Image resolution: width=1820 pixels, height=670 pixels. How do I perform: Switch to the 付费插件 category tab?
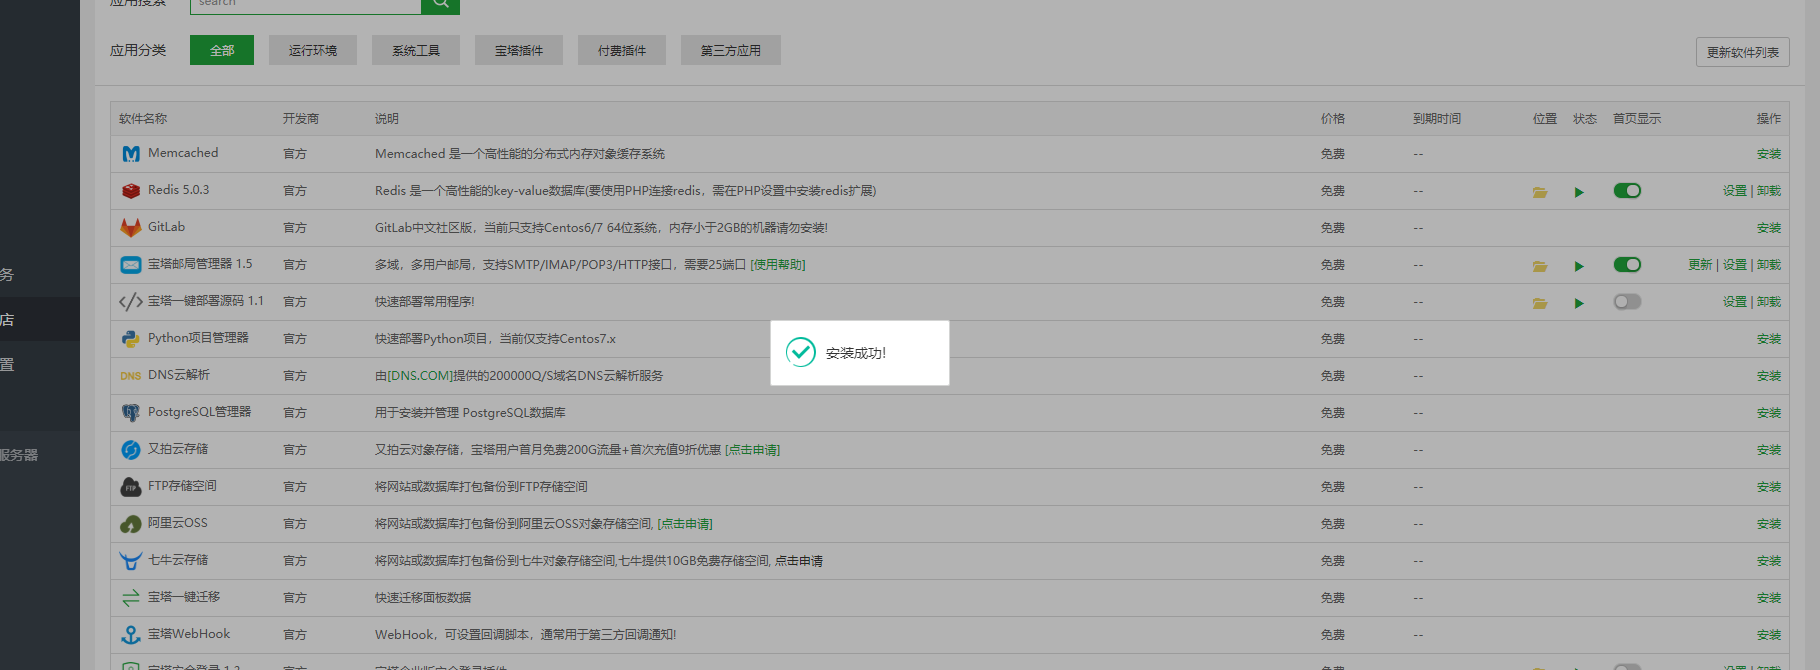(622, 50)
